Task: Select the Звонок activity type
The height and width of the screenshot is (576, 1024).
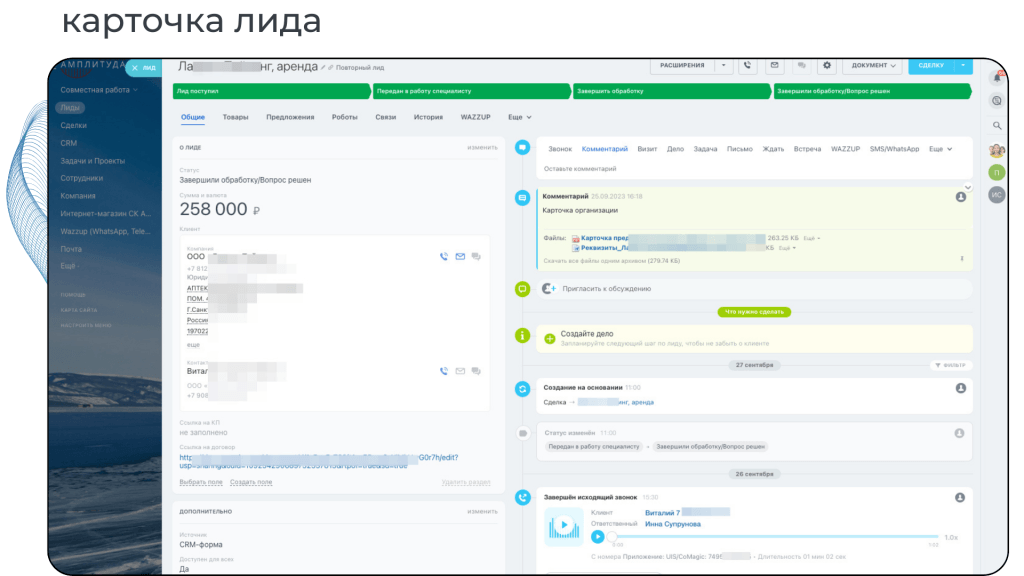Action: coord(560,149)
